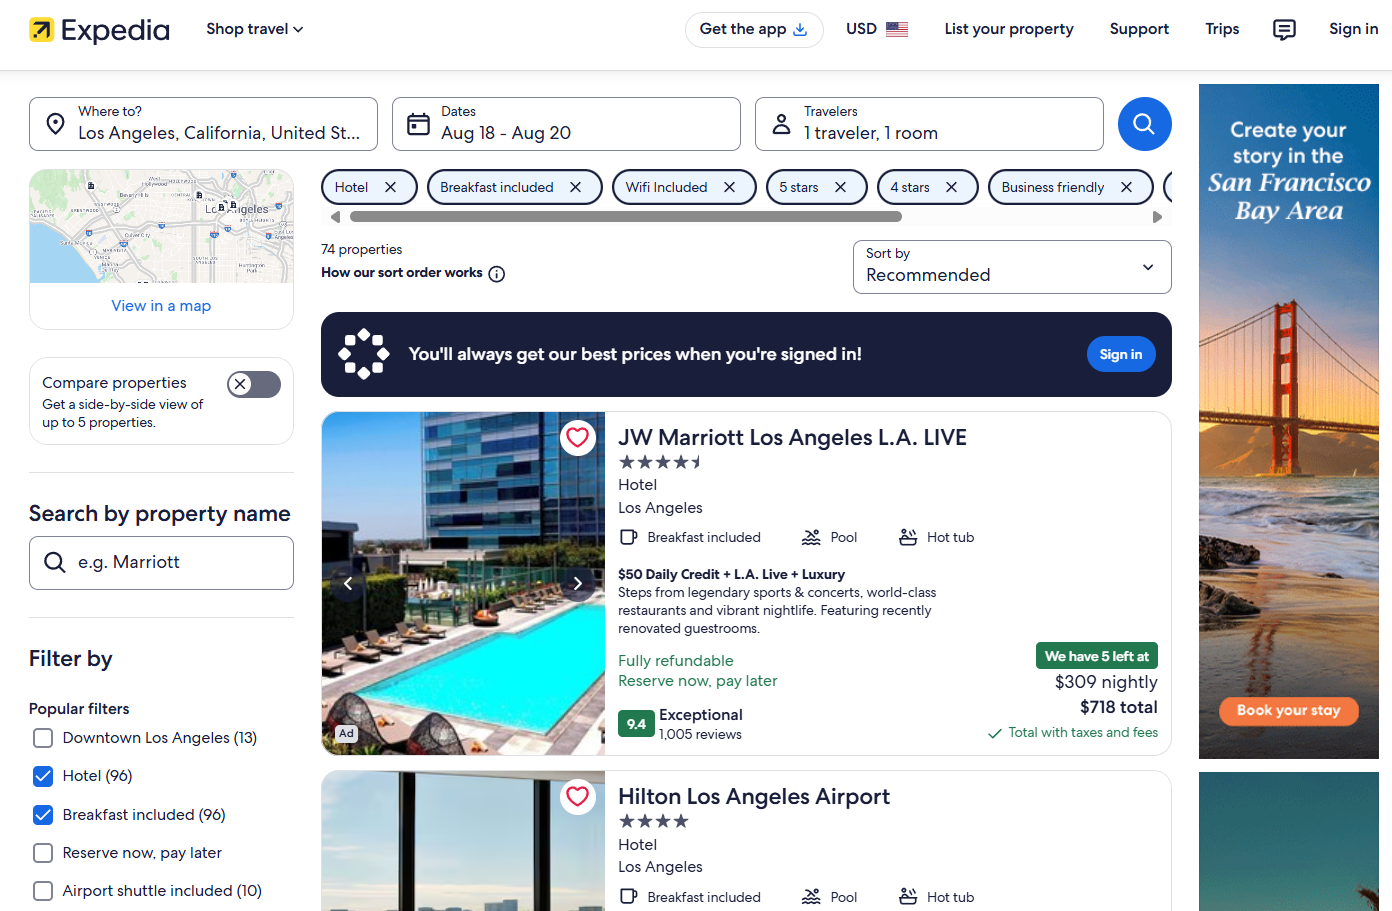Open the USD currency selector
1392x911 pixels.
click(877, 29)
